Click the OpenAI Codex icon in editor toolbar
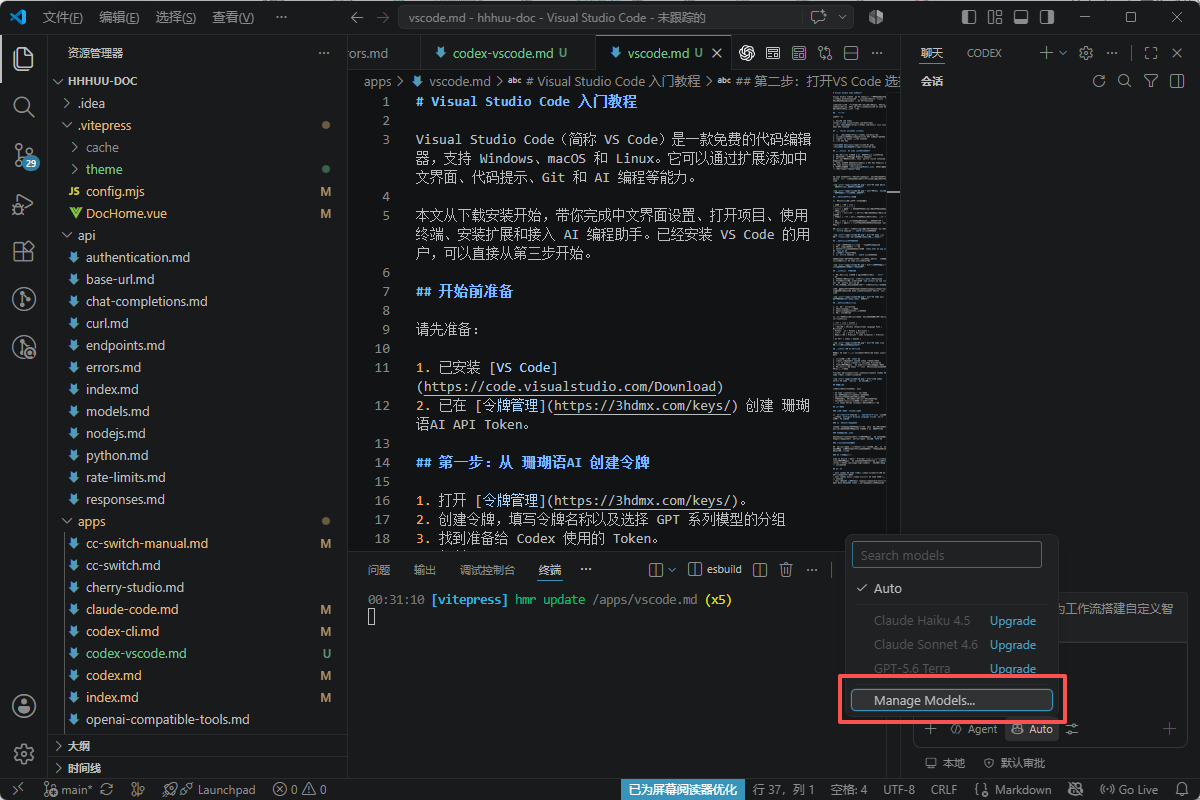This screenshot has width=1200, height=800. pyautogui.click(x=747, y=53)
